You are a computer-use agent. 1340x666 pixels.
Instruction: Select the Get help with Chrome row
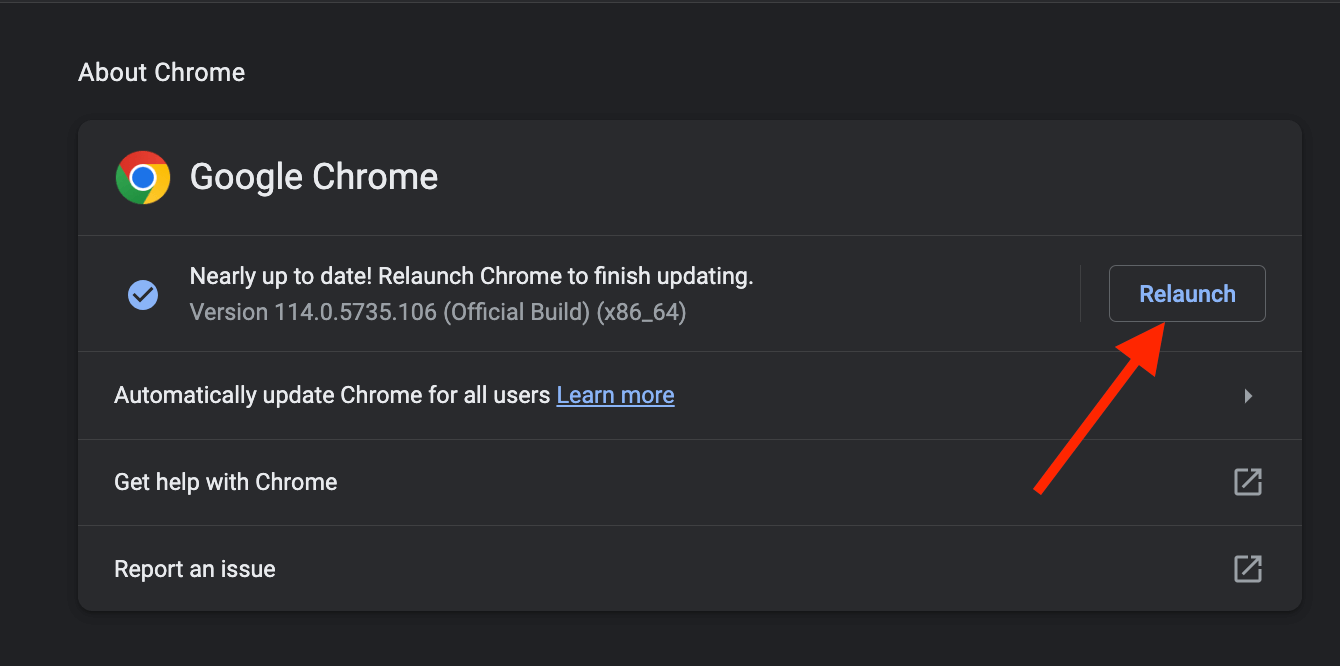(690, 482)
